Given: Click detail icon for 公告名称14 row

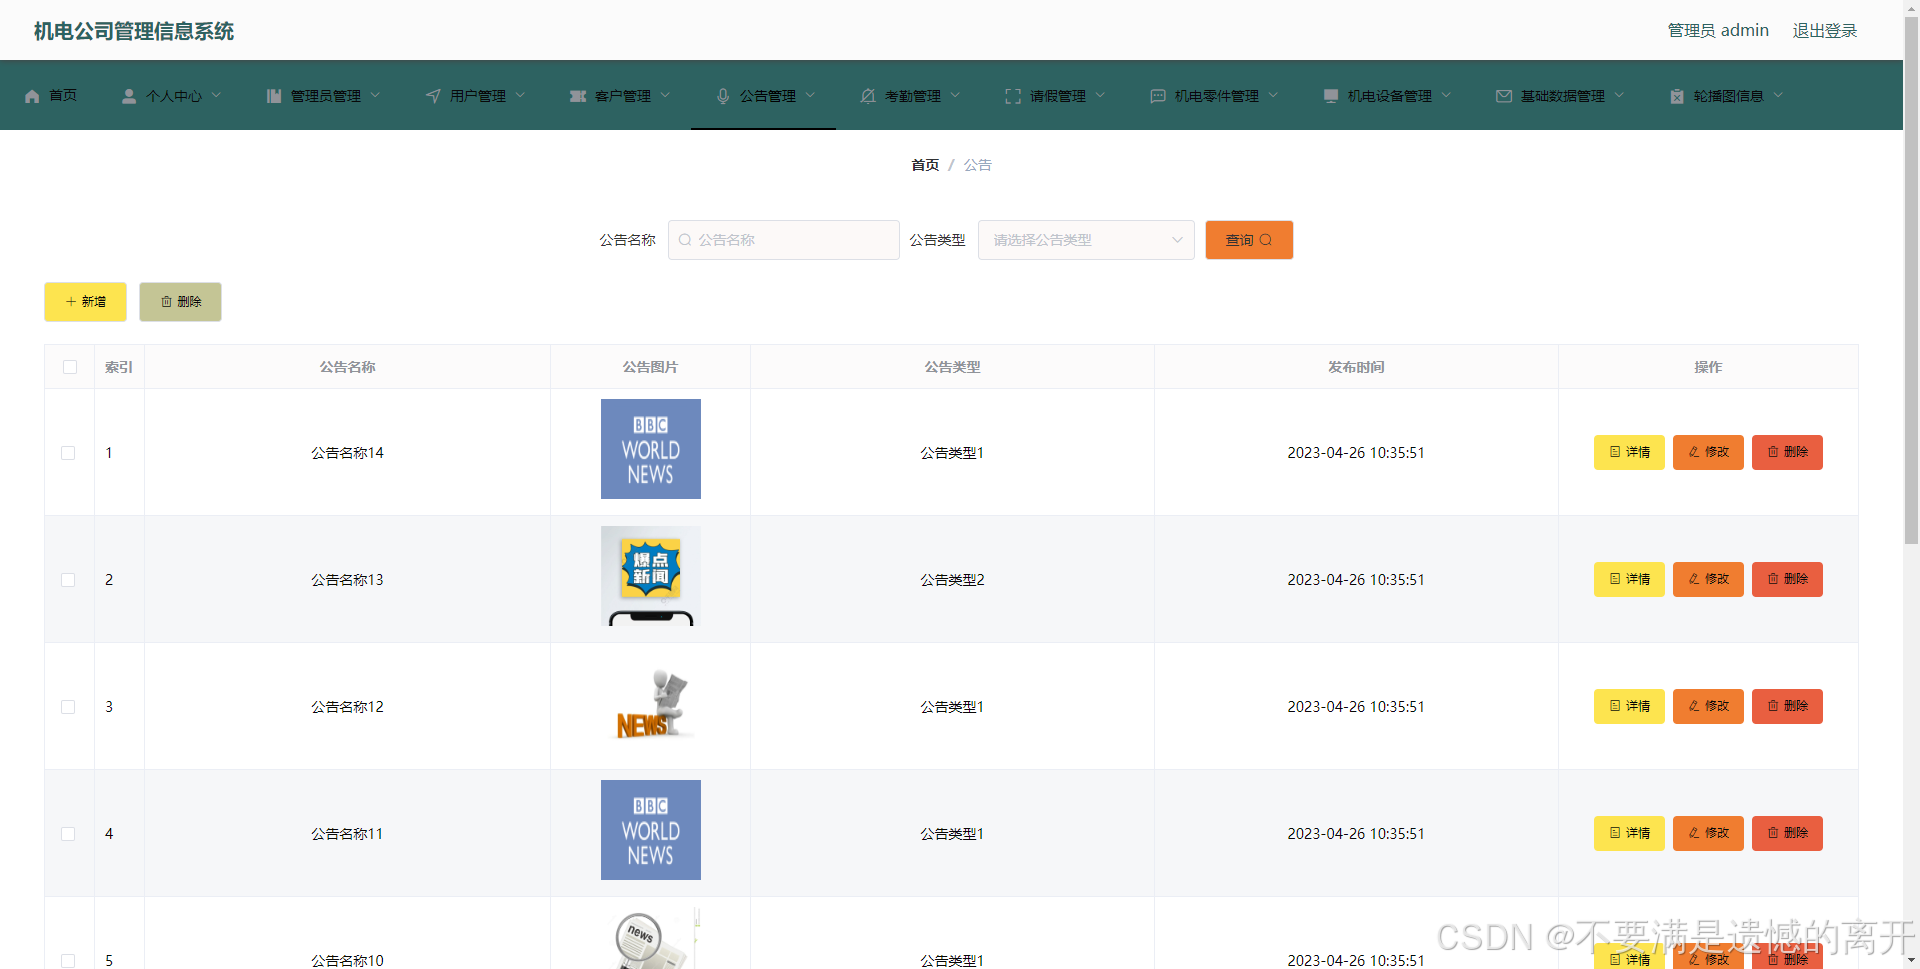Looking at the screenshot, I should 1615,452.
